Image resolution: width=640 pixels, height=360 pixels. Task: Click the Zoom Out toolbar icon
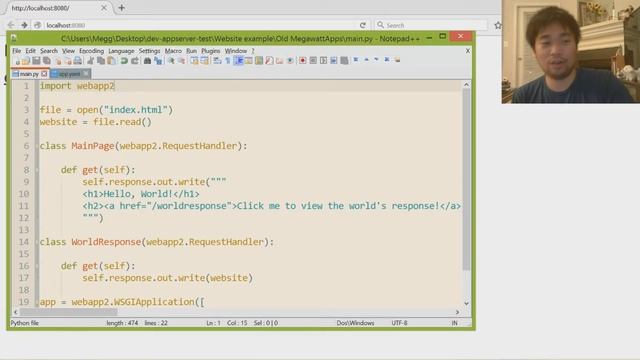click(182, 61)
